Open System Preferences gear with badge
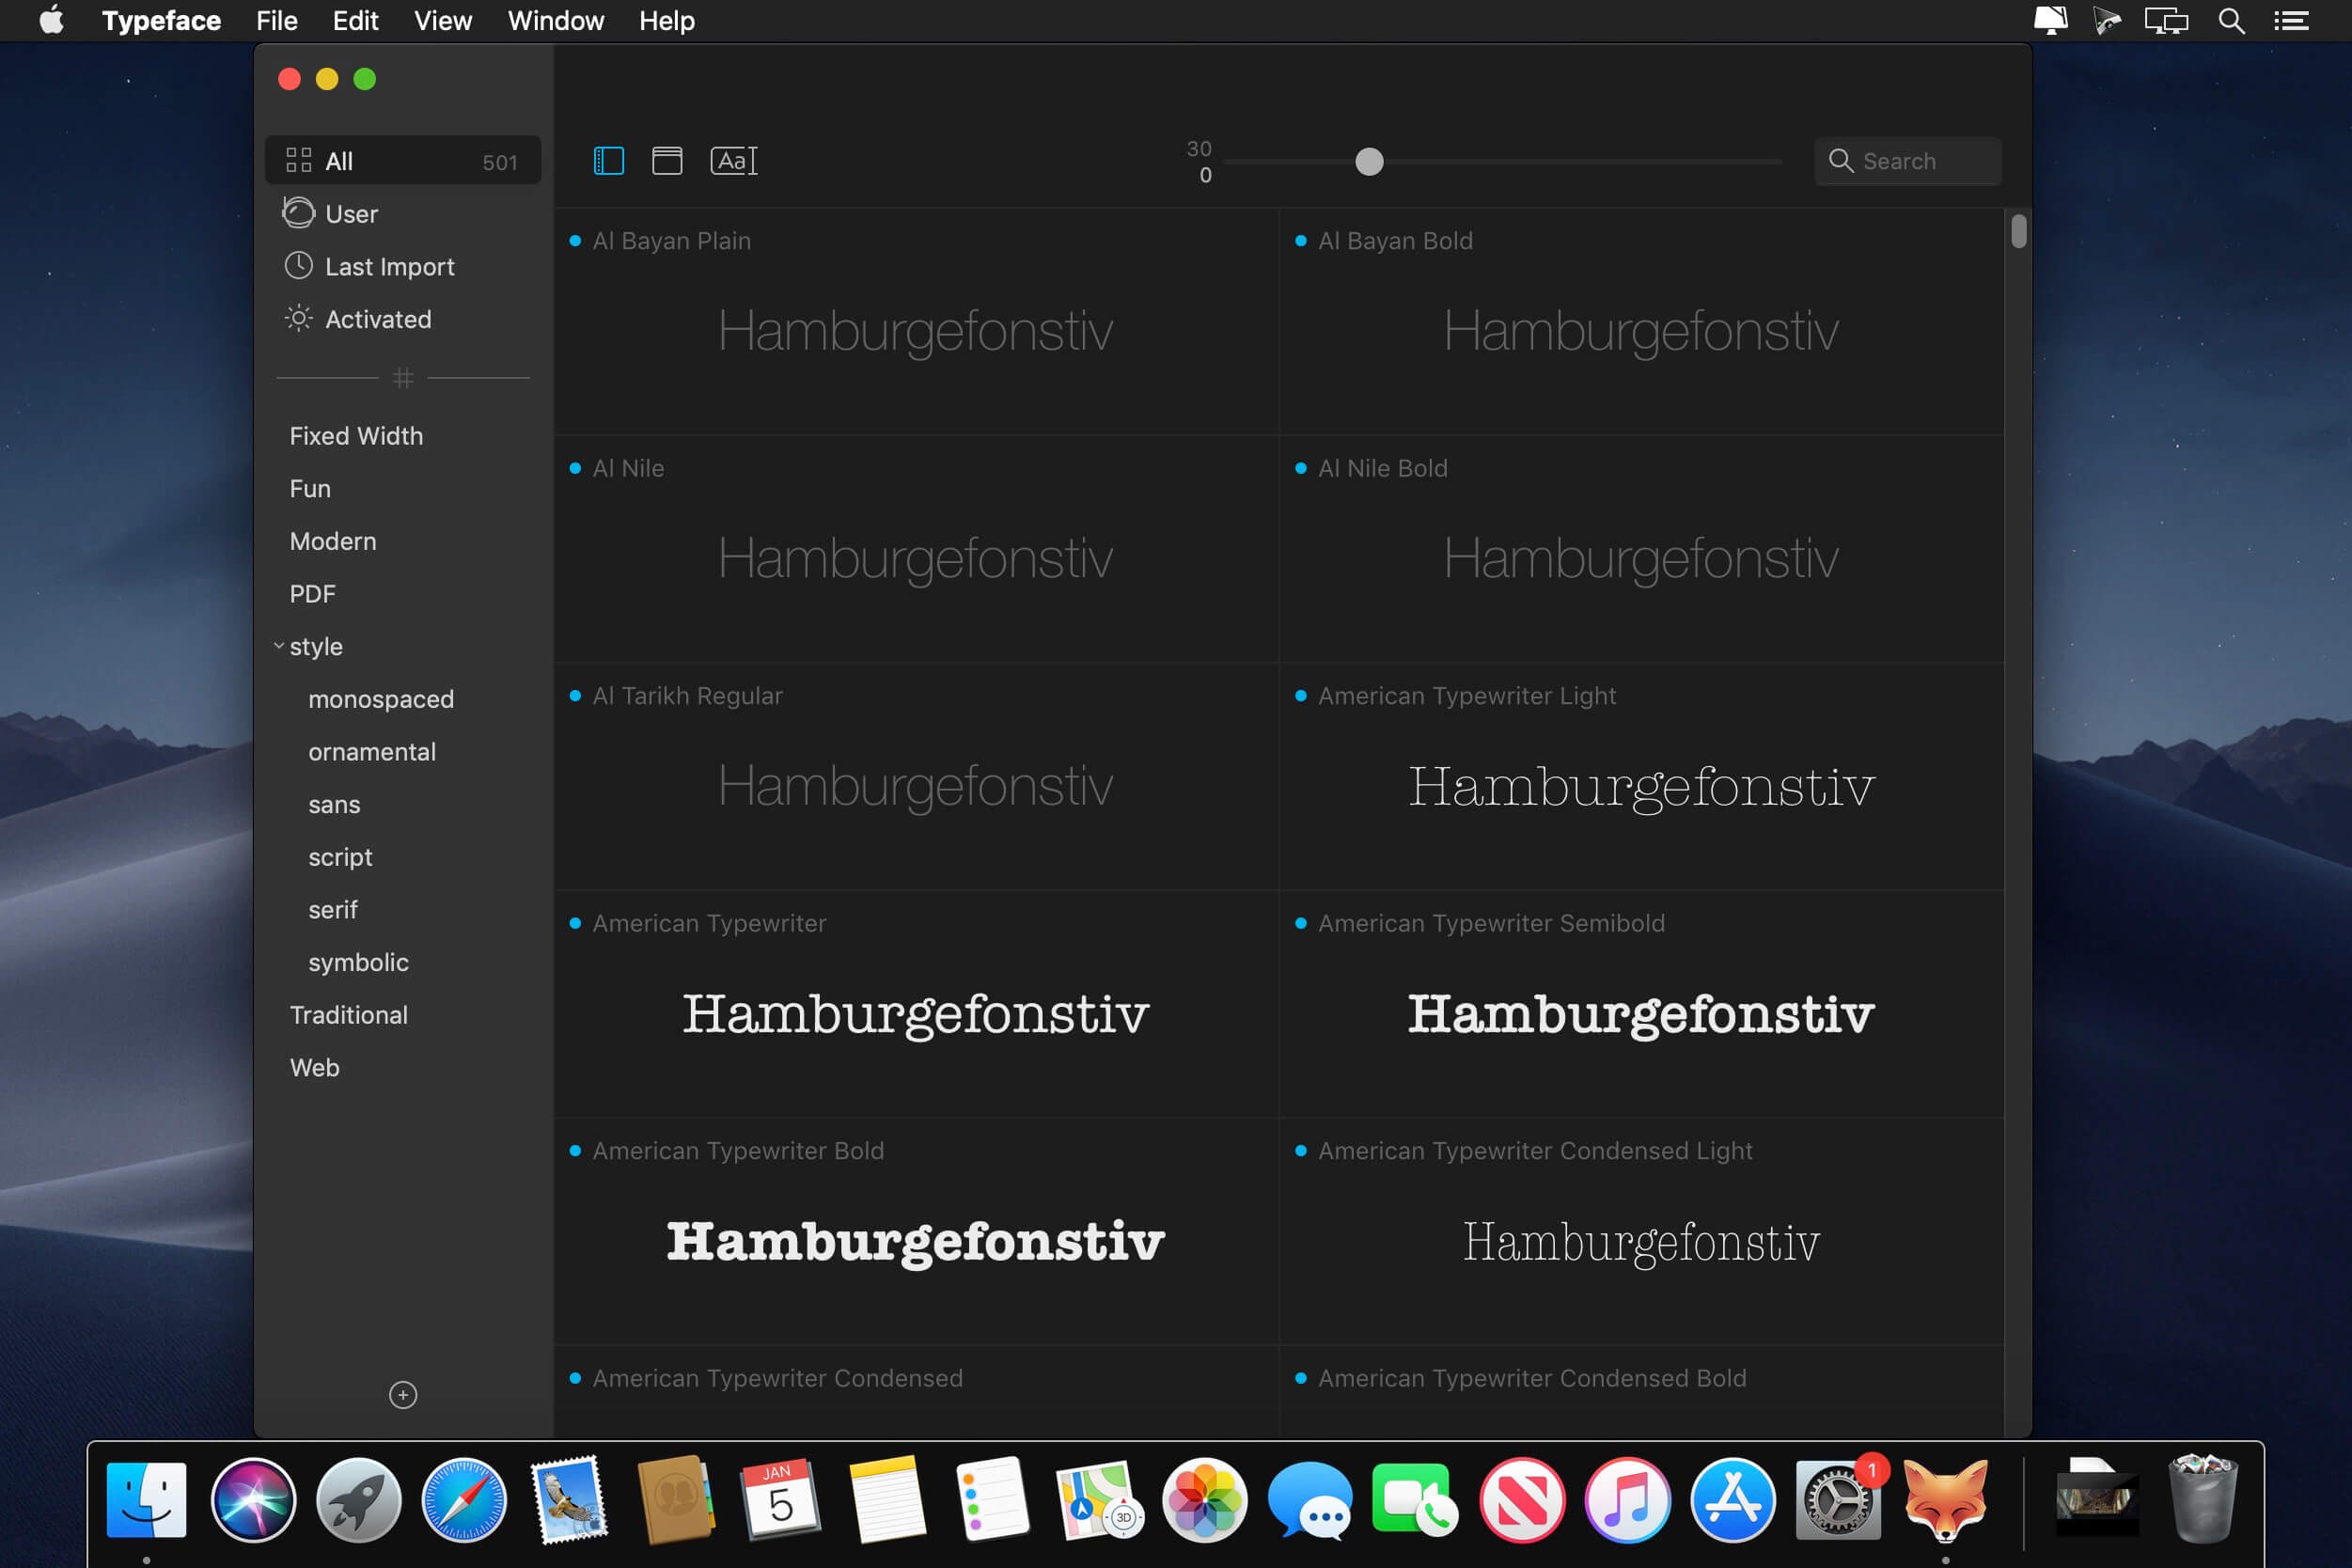Image resolution: width=2352 pixels, height=1568 pixels. pos(1839,1500)
